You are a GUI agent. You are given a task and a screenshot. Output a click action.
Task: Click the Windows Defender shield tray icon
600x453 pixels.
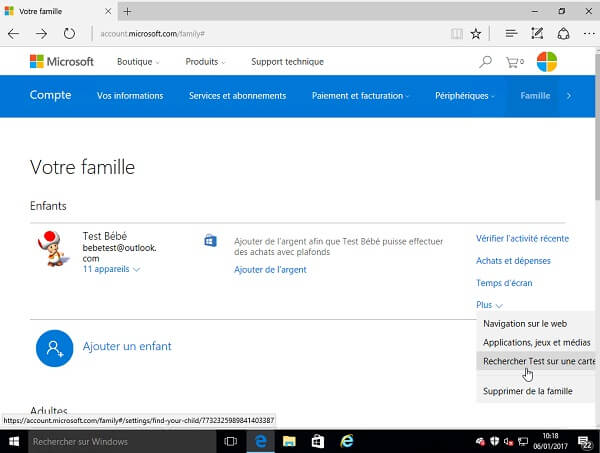point(494,441)
